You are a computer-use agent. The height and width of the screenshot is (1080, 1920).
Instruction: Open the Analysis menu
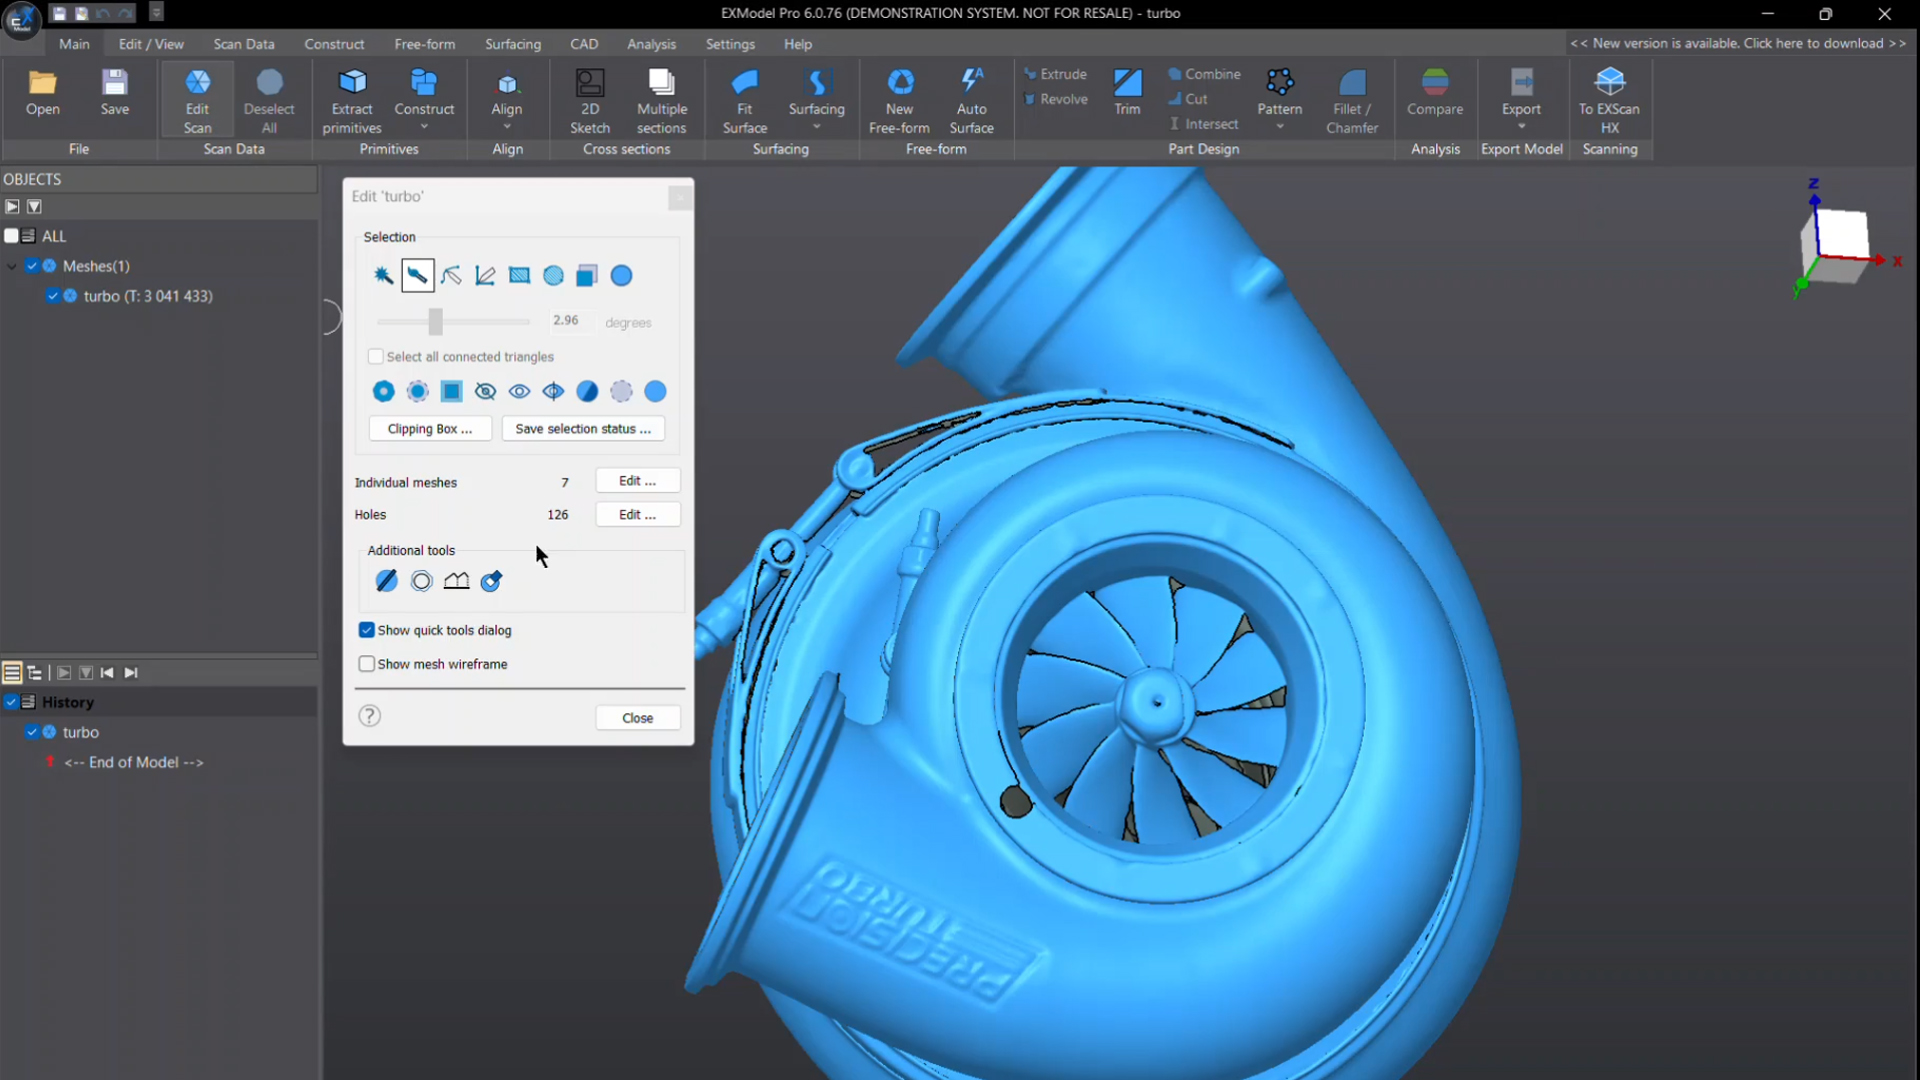651,44
